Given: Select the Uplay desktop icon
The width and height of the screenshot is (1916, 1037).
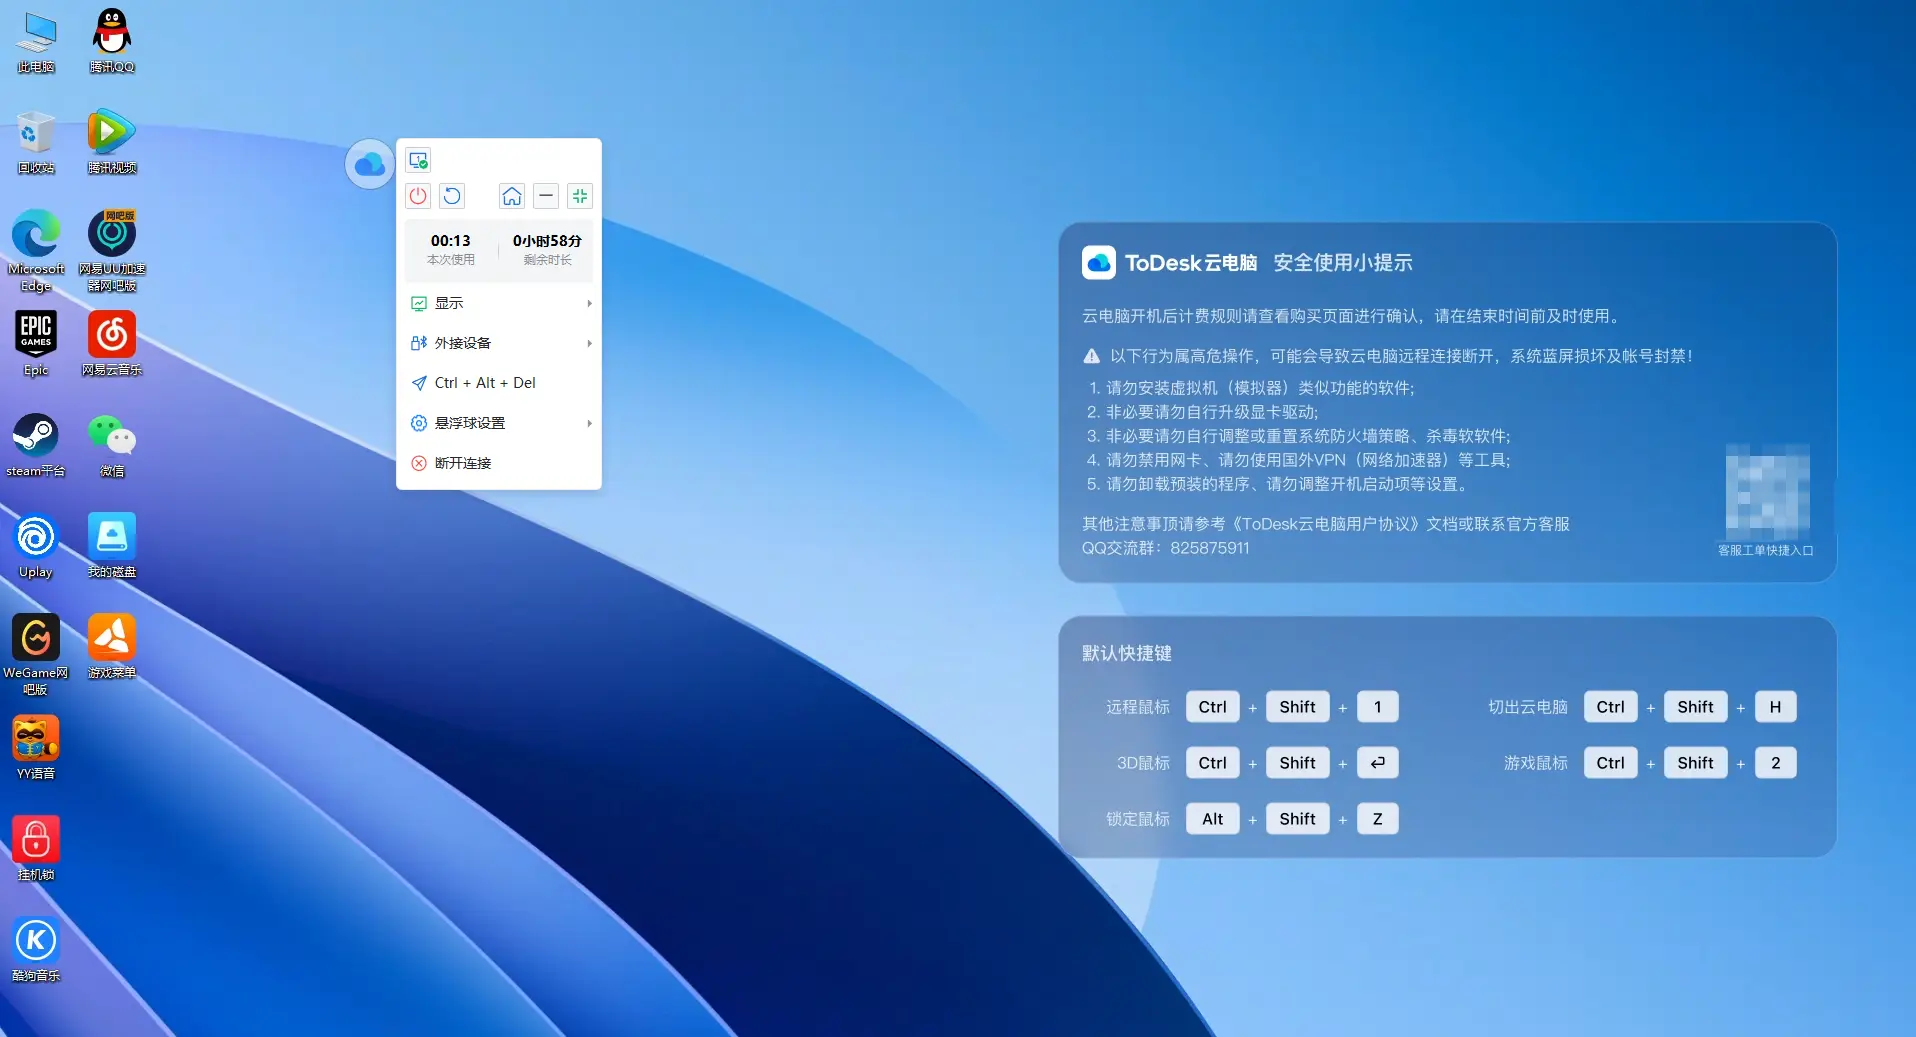Looking at the screenshot, I should (36, 547).
